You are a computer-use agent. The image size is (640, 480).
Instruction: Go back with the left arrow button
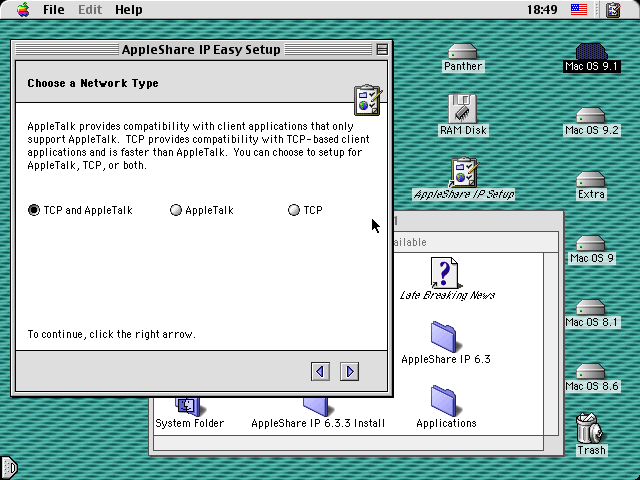(320, 371)
